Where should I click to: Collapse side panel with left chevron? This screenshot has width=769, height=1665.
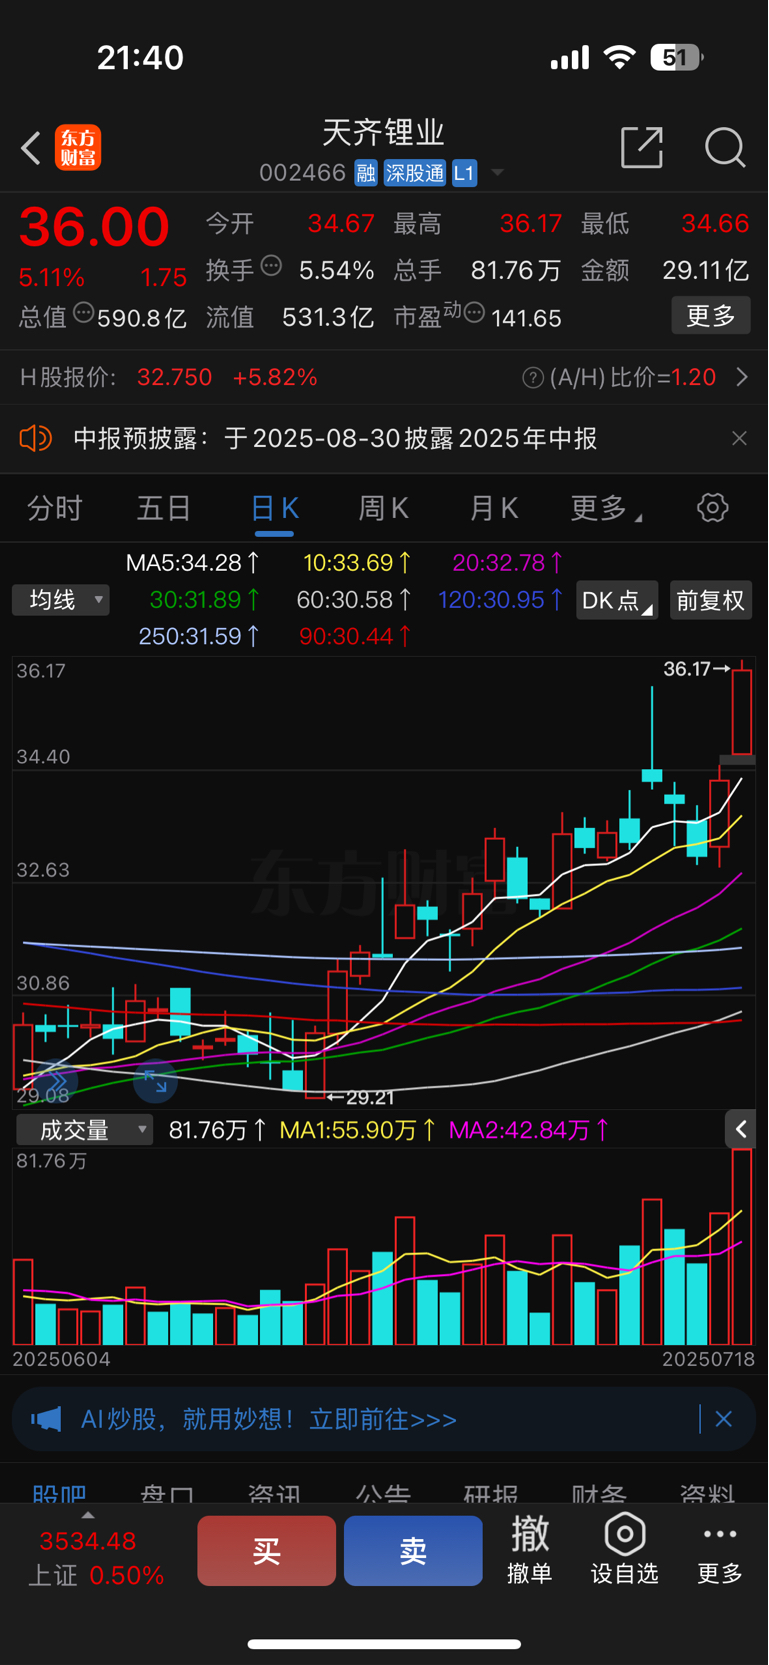point(741,1129)
